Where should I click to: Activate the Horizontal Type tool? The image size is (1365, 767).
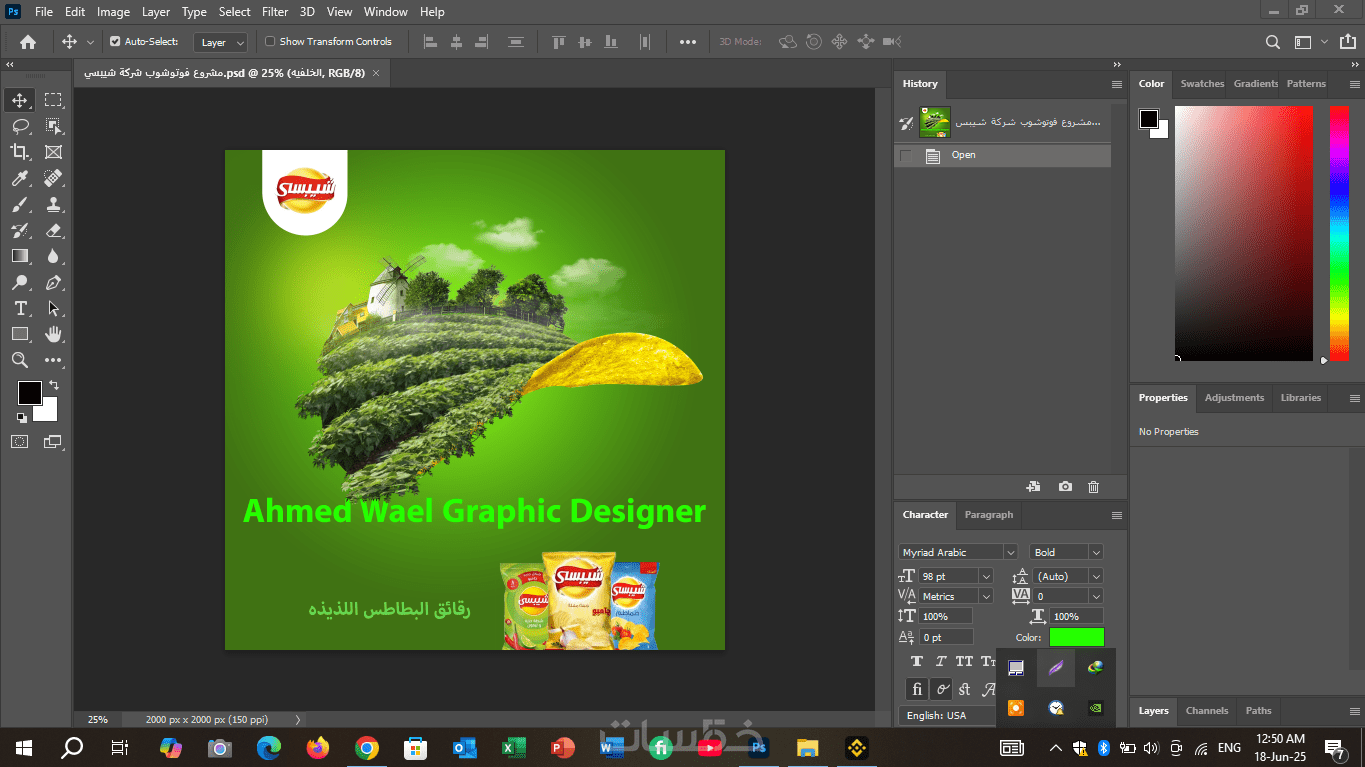tap(19, 308)
